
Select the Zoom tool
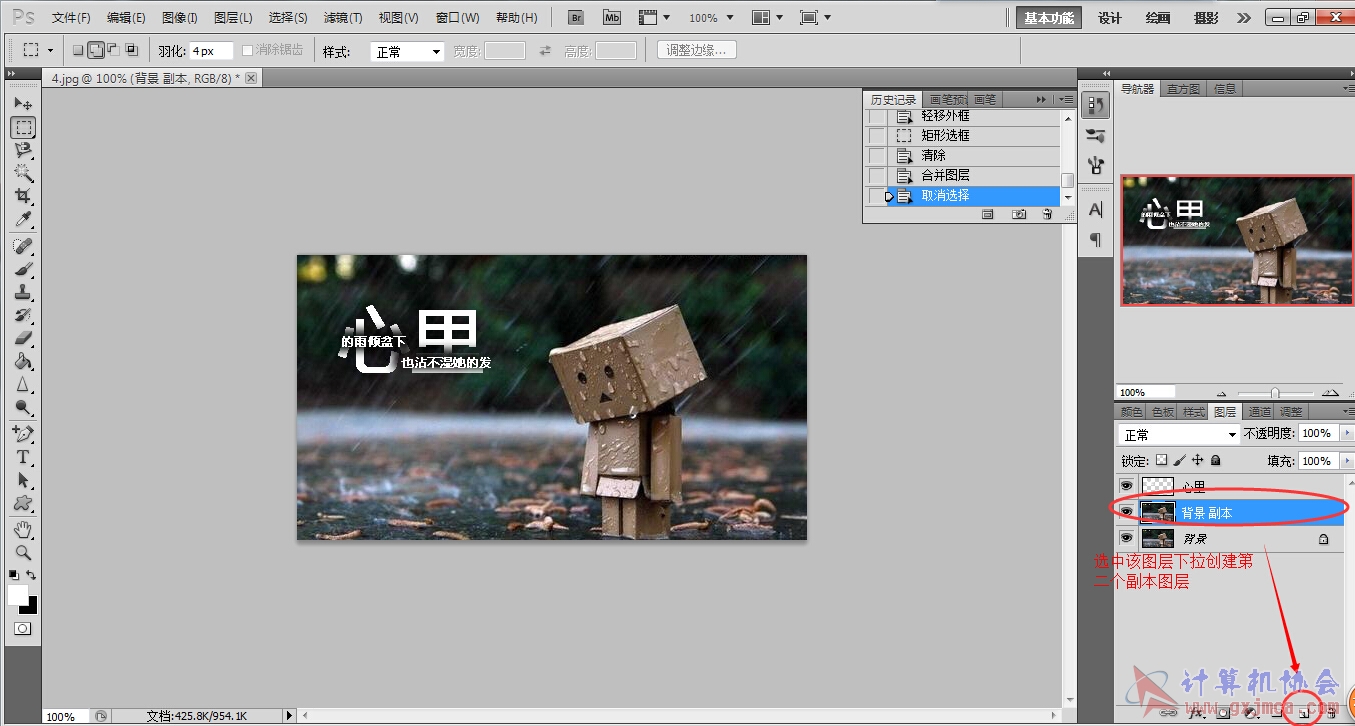point(23,552)
